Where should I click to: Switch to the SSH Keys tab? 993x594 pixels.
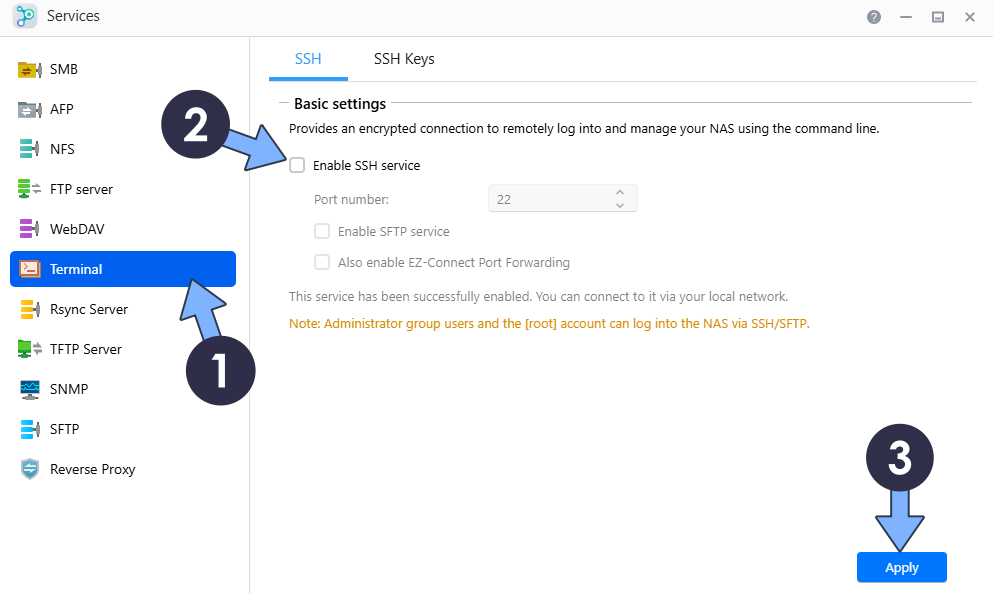coord(404,59)
